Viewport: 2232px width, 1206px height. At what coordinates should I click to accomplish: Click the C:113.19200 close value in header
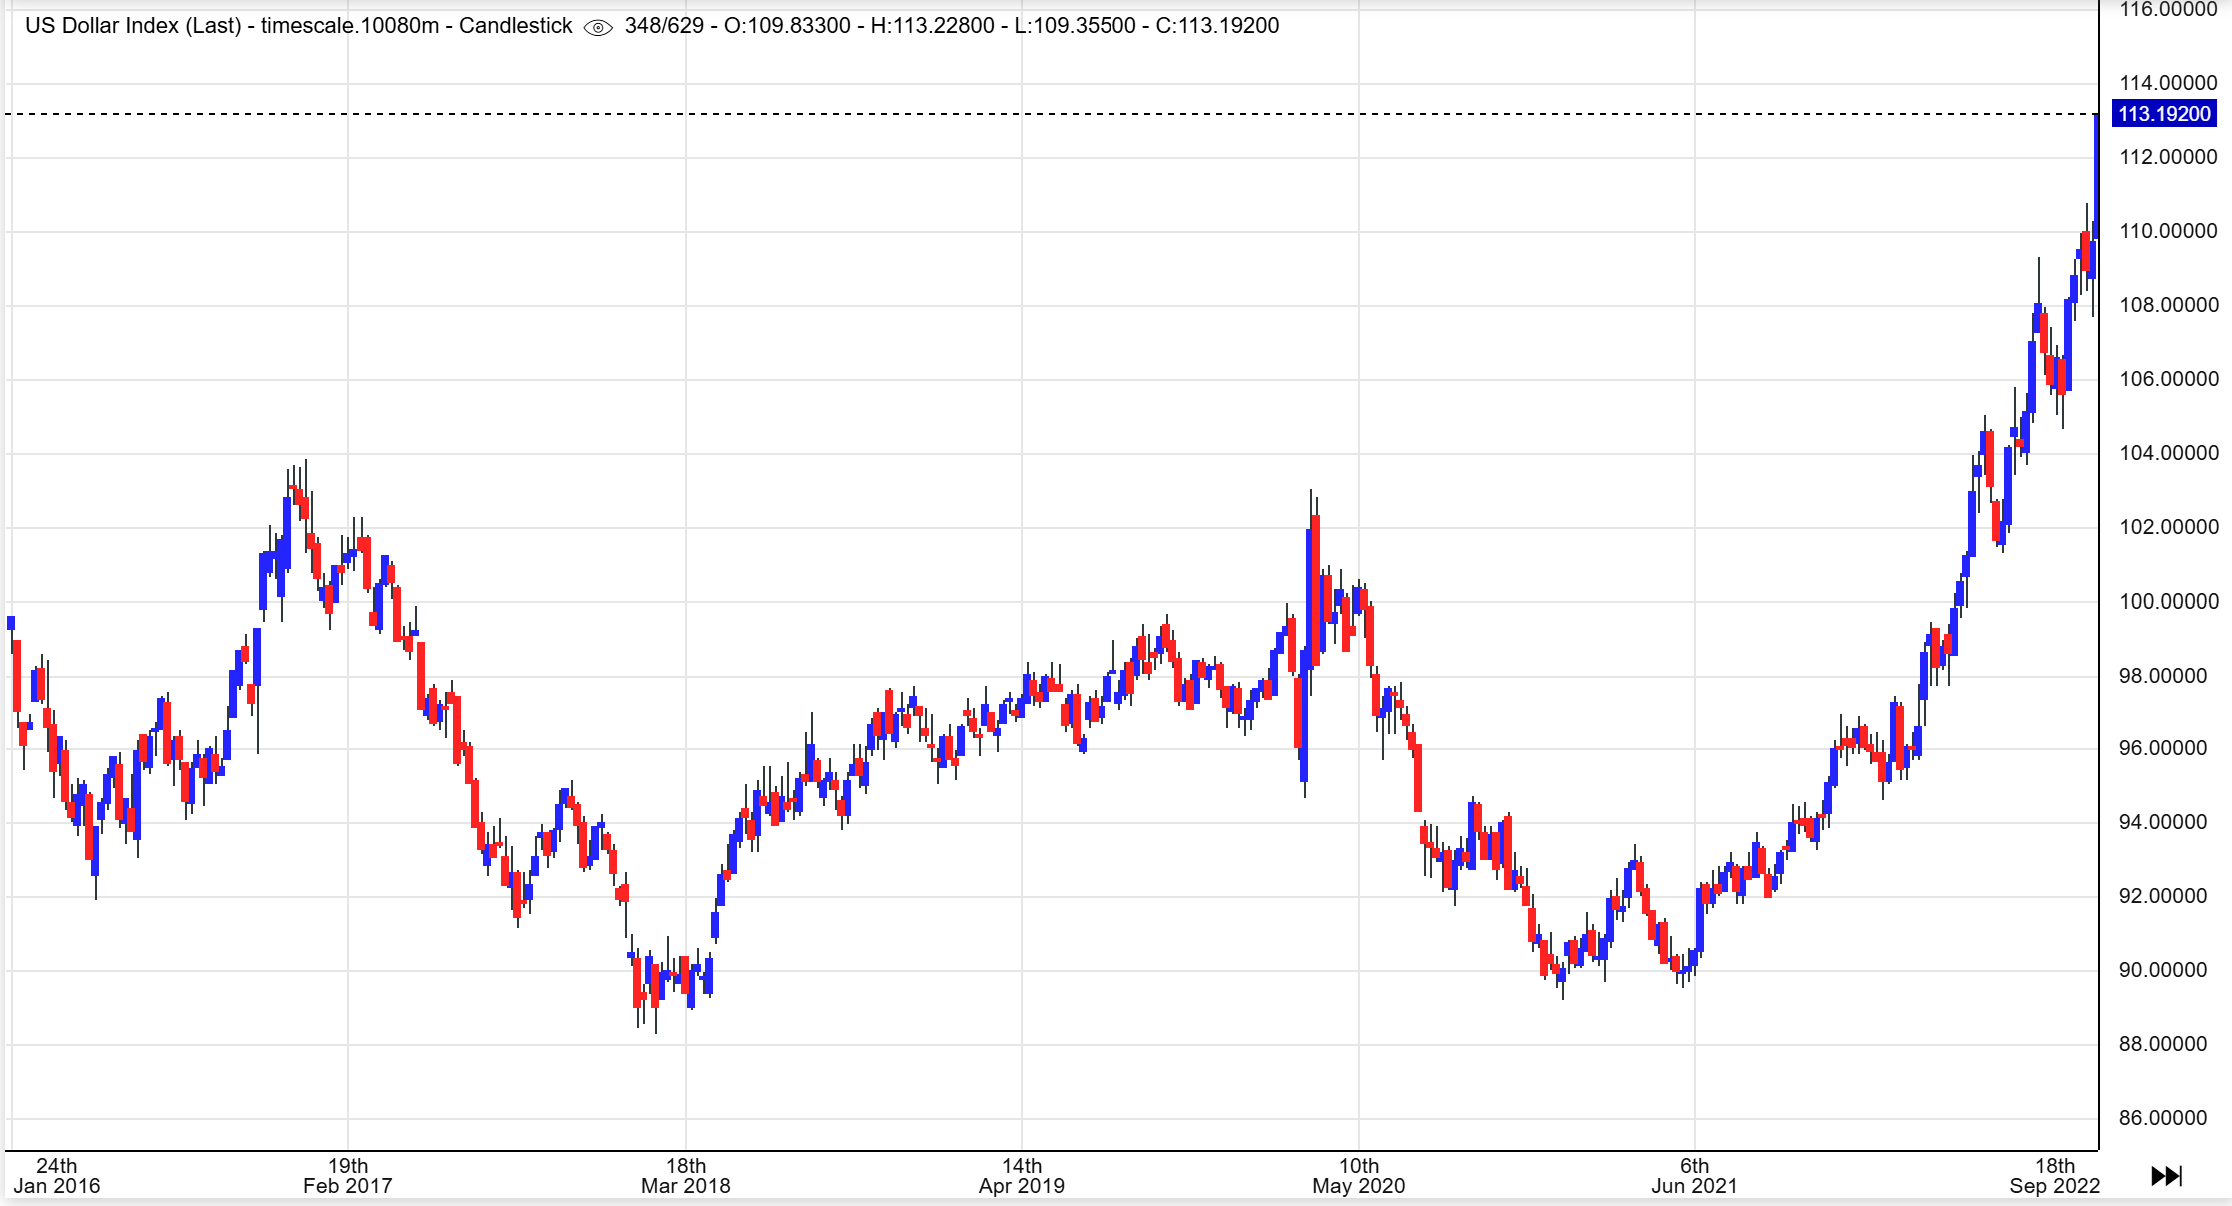click(1217, 26)
